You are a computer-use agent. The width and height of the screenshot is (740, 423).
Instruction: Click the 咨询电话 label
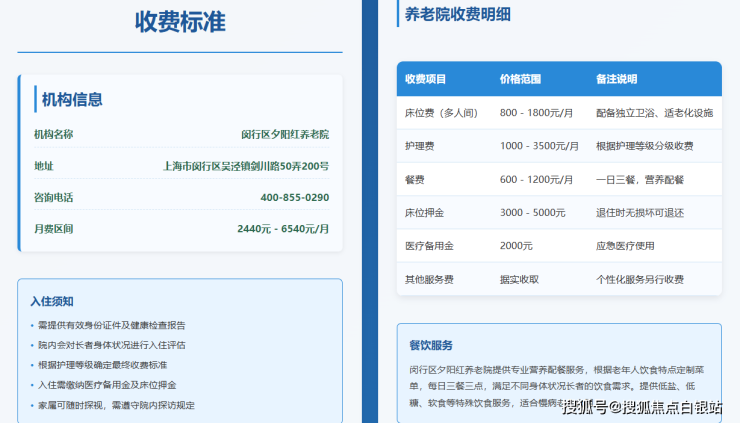click(x=53, y=197)
